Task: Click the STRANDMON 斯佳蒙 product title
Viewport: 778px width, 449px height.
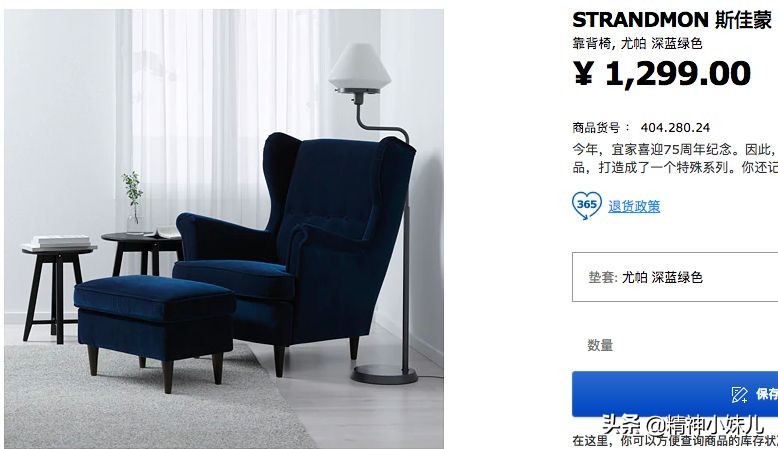Action: [672, 20]
